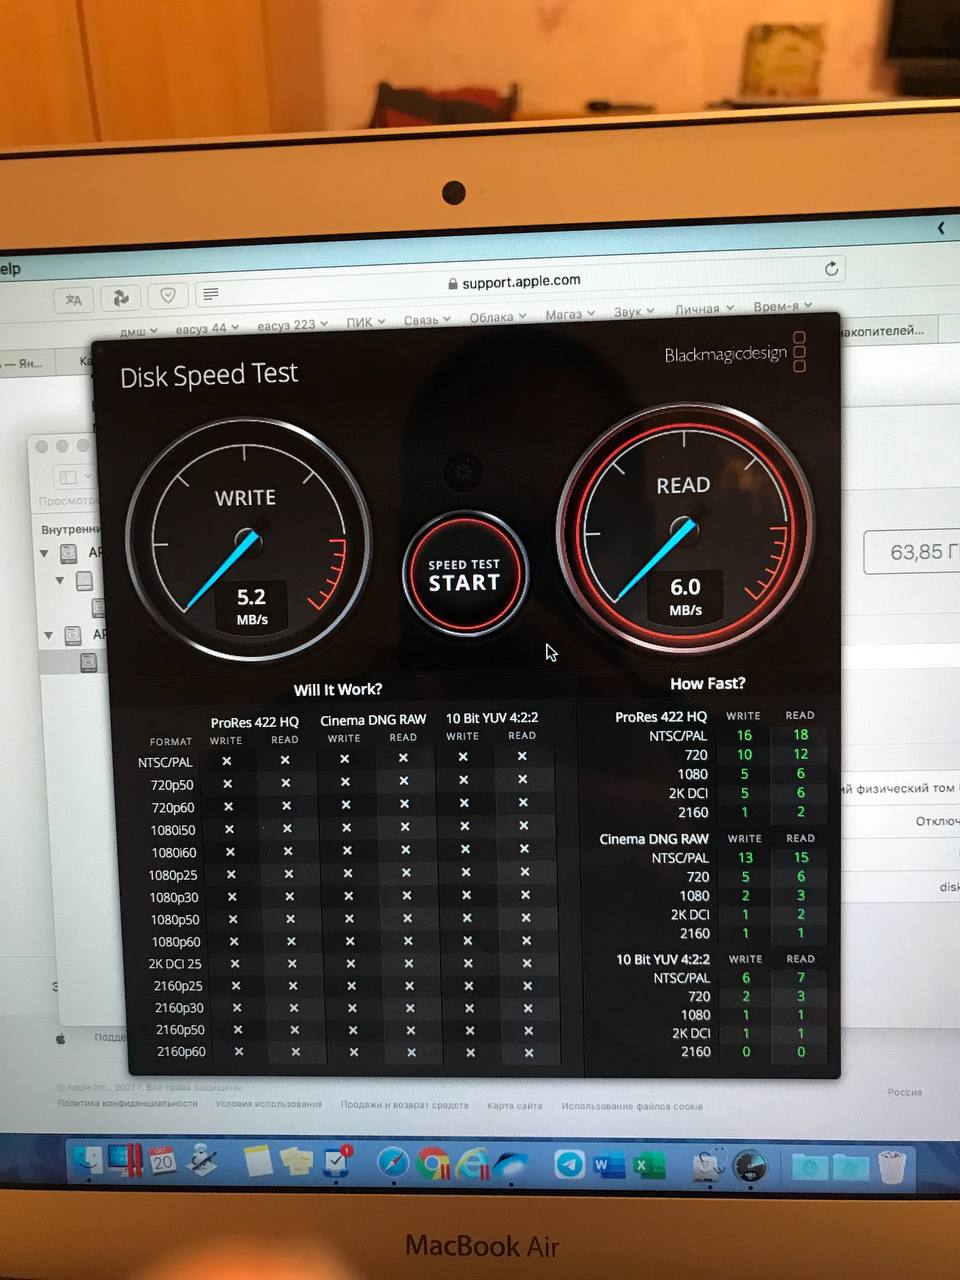This screenshot has width=960, height=1280.
Task: Open Internet Explorer icon in the Dock
Action: tap(472, 1164)
